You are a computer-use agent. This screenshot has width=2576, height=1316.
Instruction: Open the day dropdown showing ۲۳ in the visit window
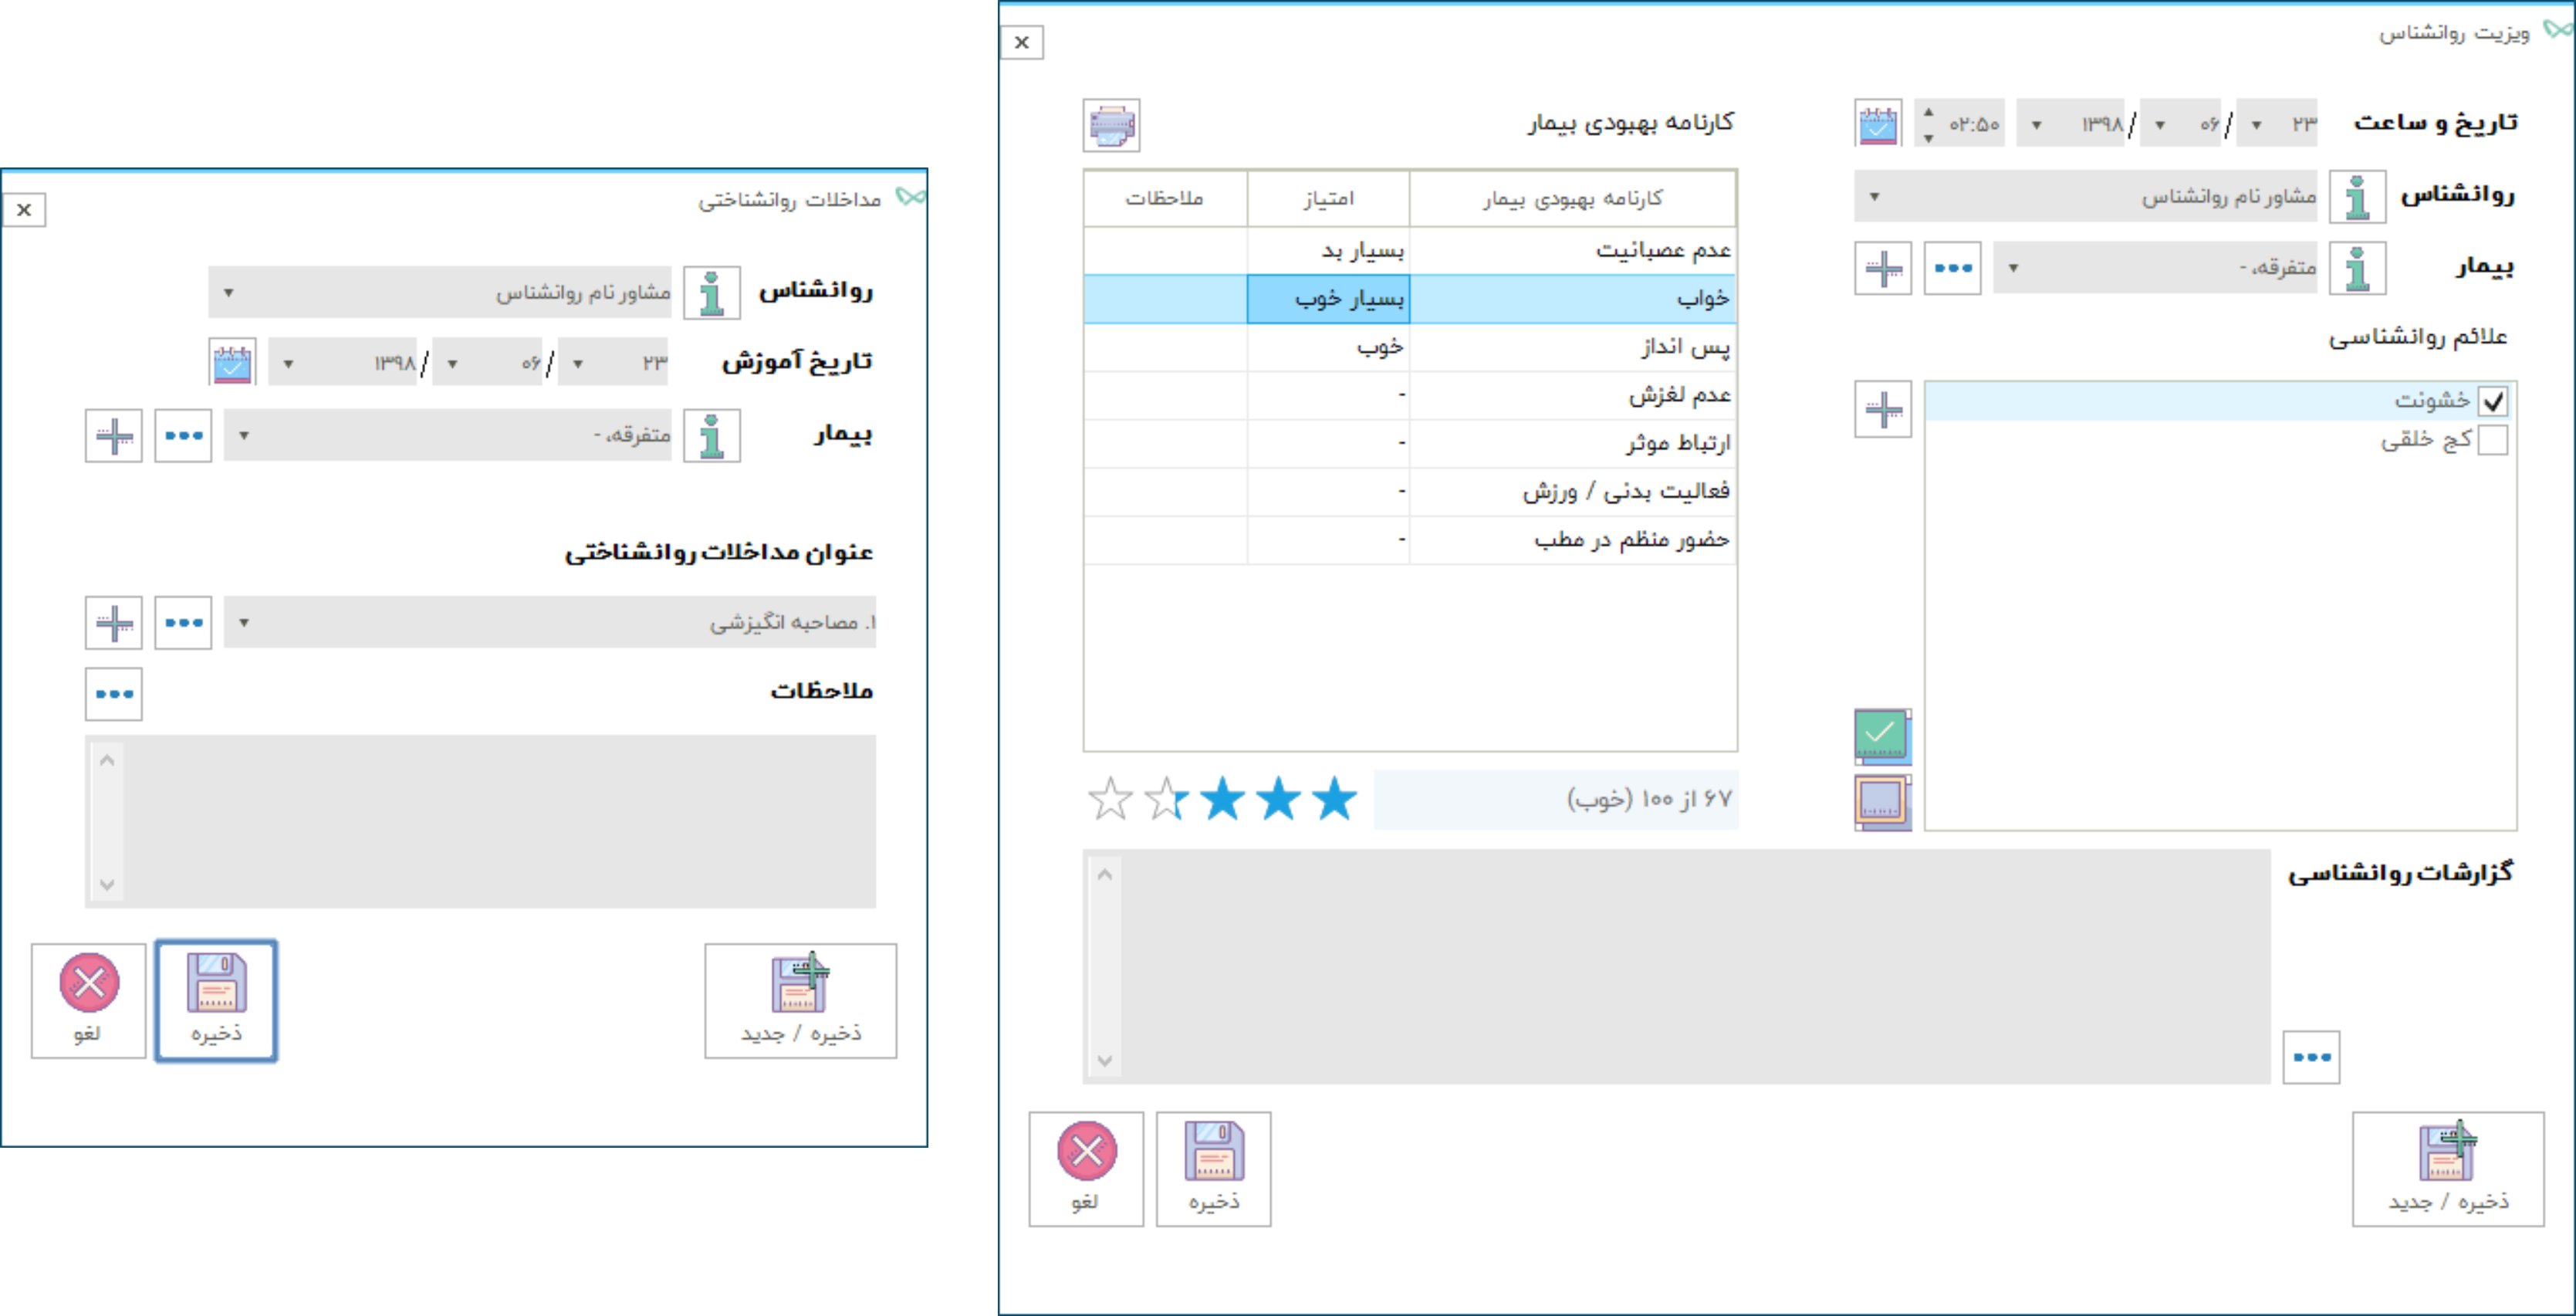[2277, 124]
